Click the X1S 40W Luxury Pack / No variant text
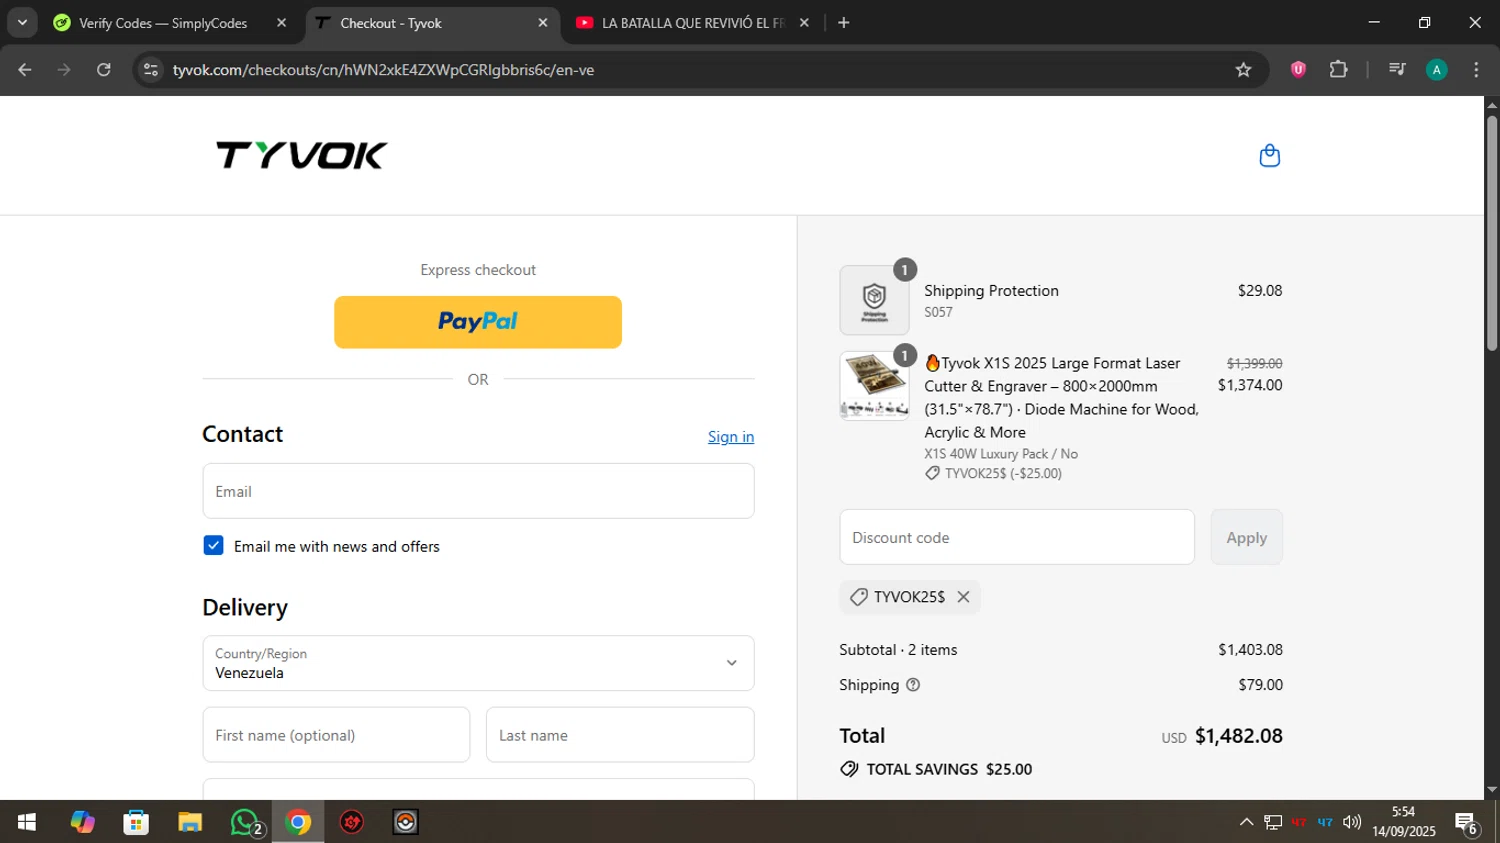 pos(1001,454)
